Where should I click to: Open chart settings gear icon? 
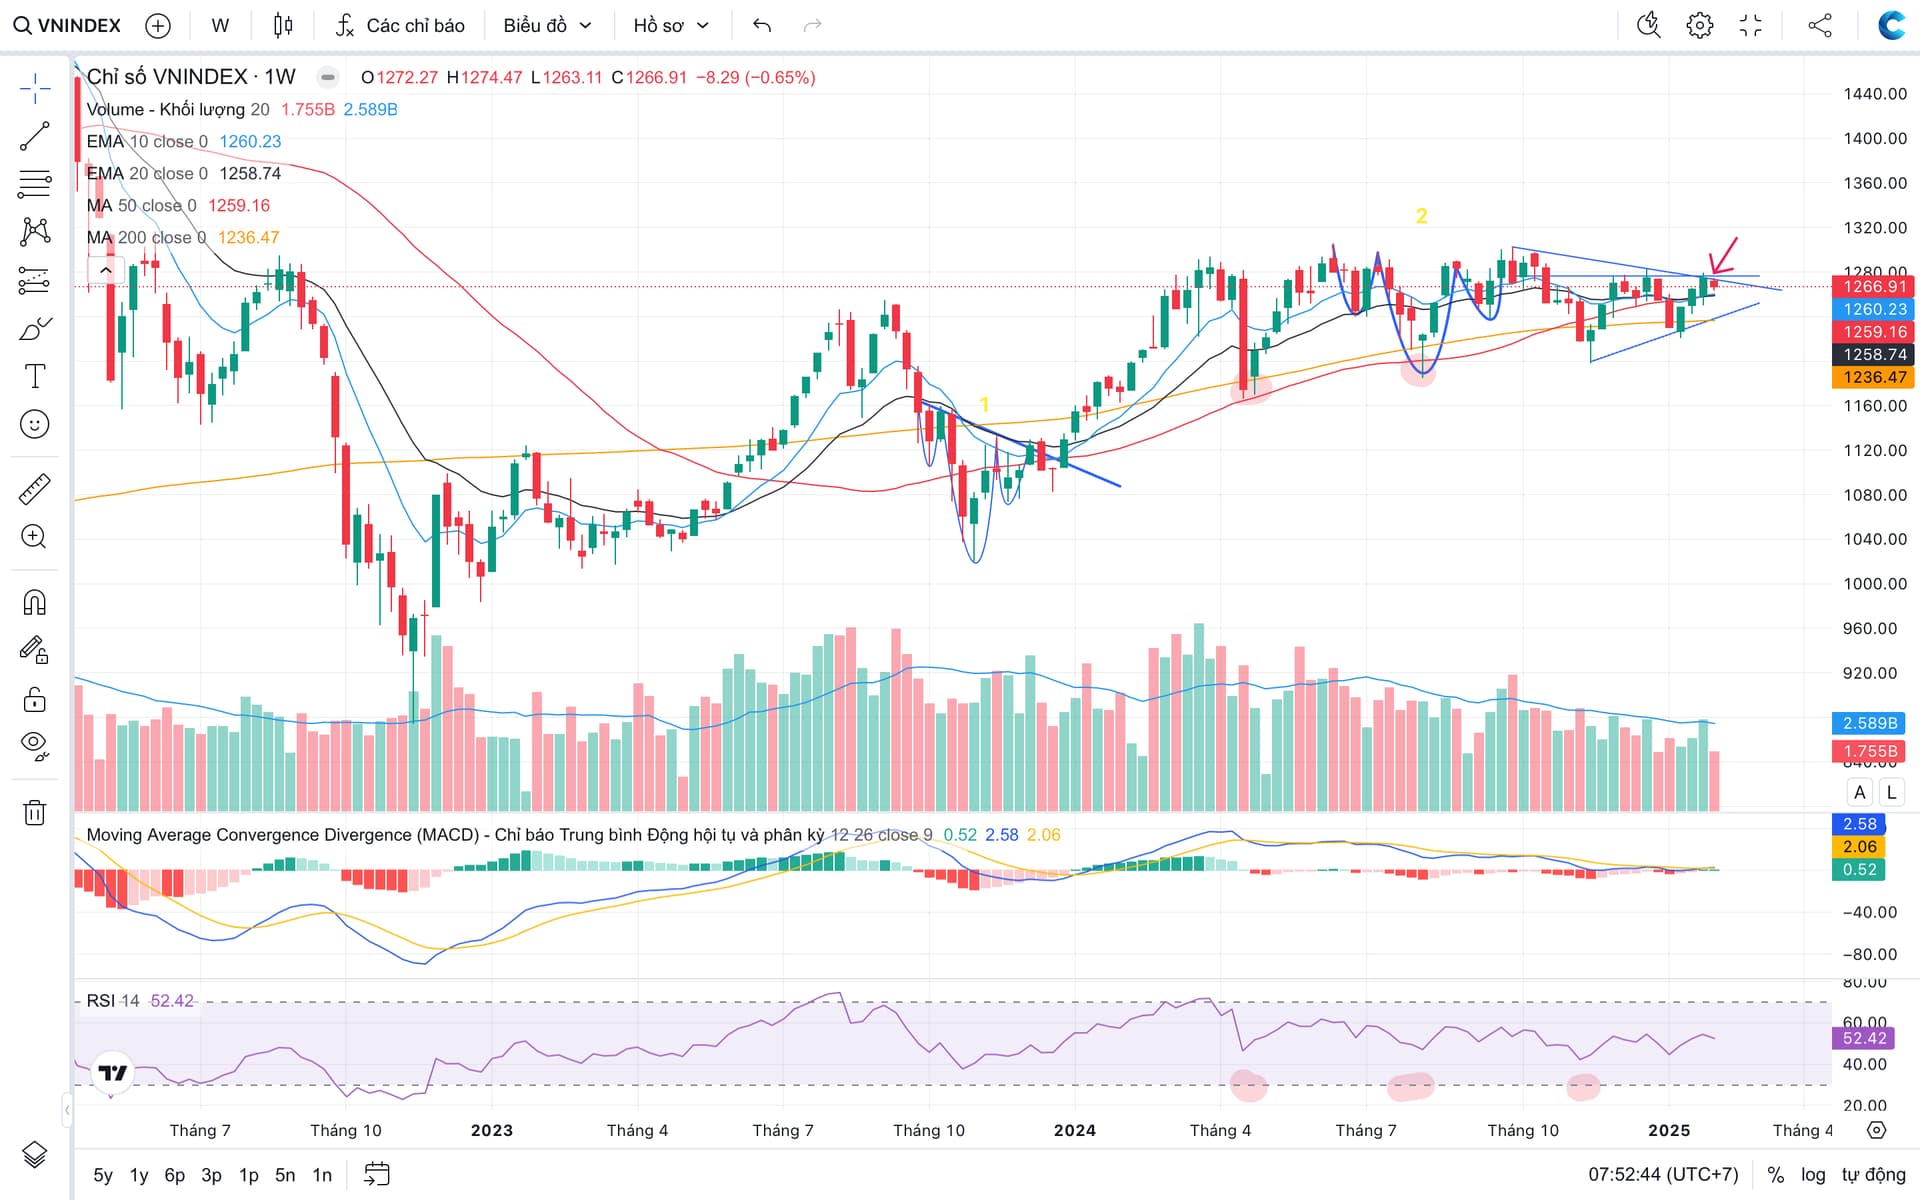pos(1699,25)
